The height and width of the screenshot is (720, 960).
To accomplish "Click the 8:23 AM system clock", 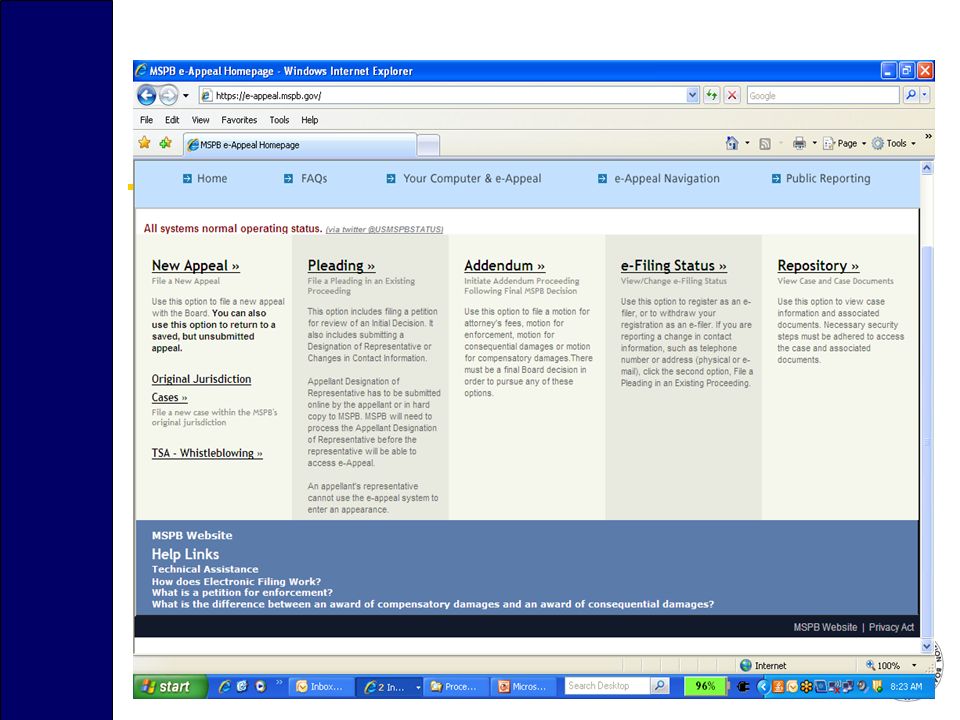I will [x=907, y=687].
